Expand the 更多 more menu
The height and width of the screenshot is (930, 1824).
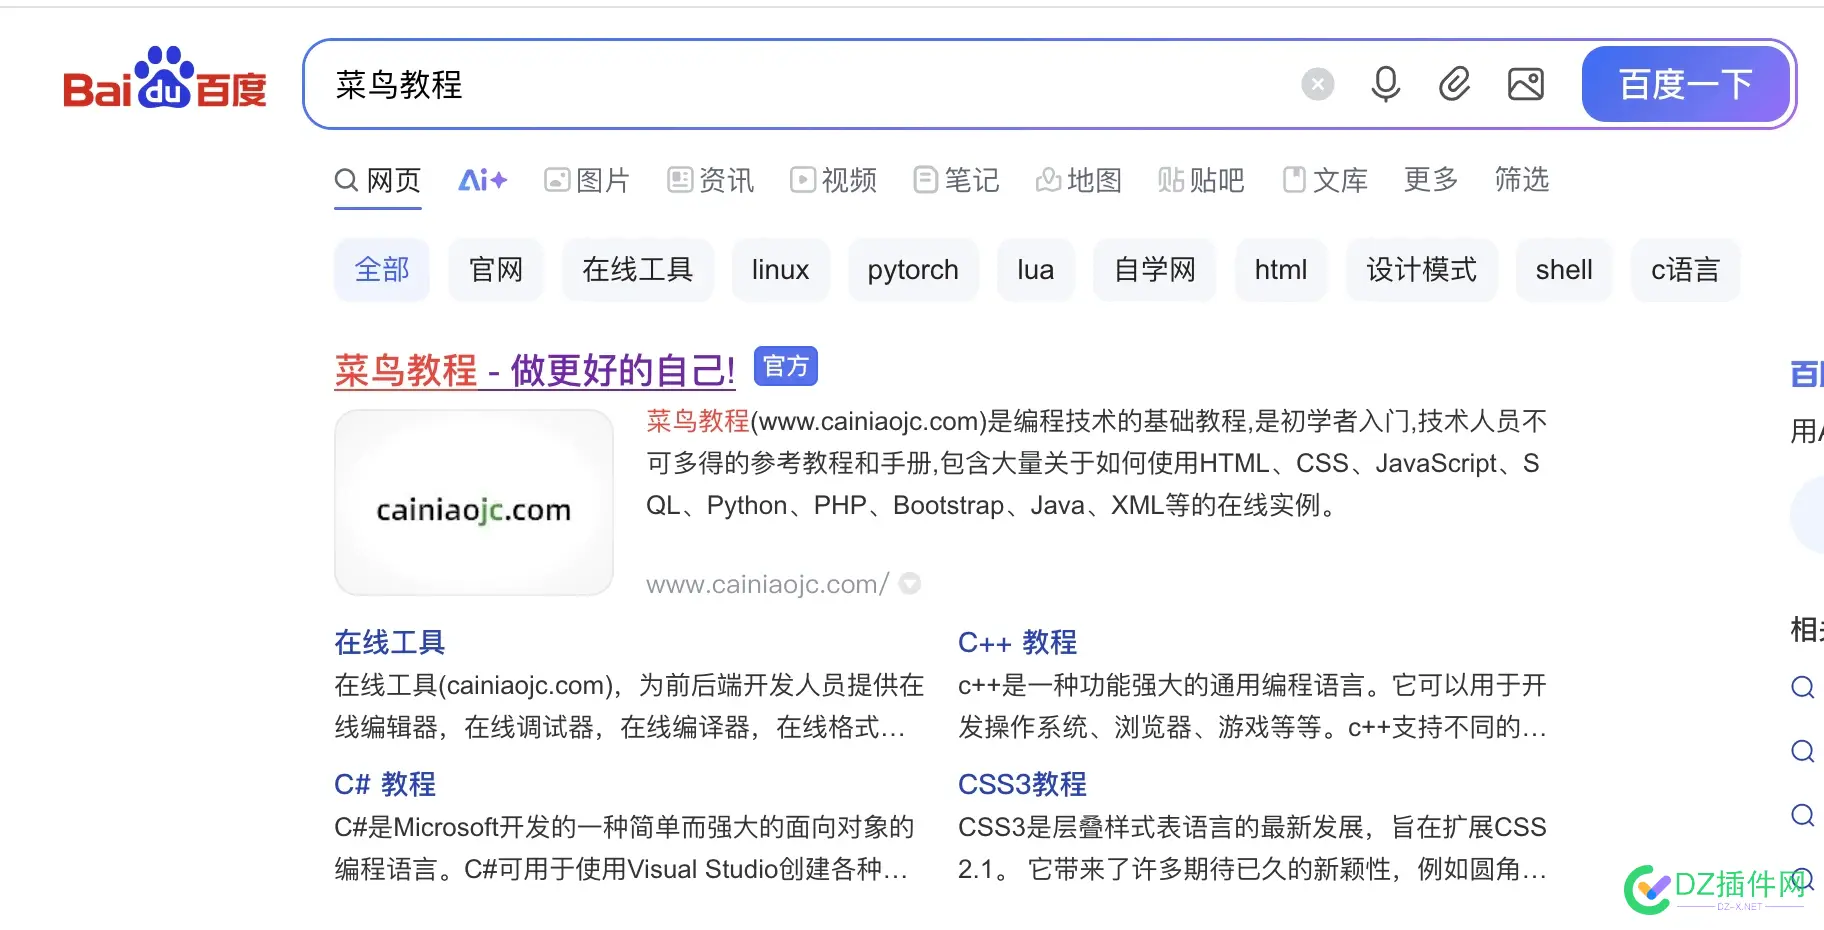pos(1430,180)
